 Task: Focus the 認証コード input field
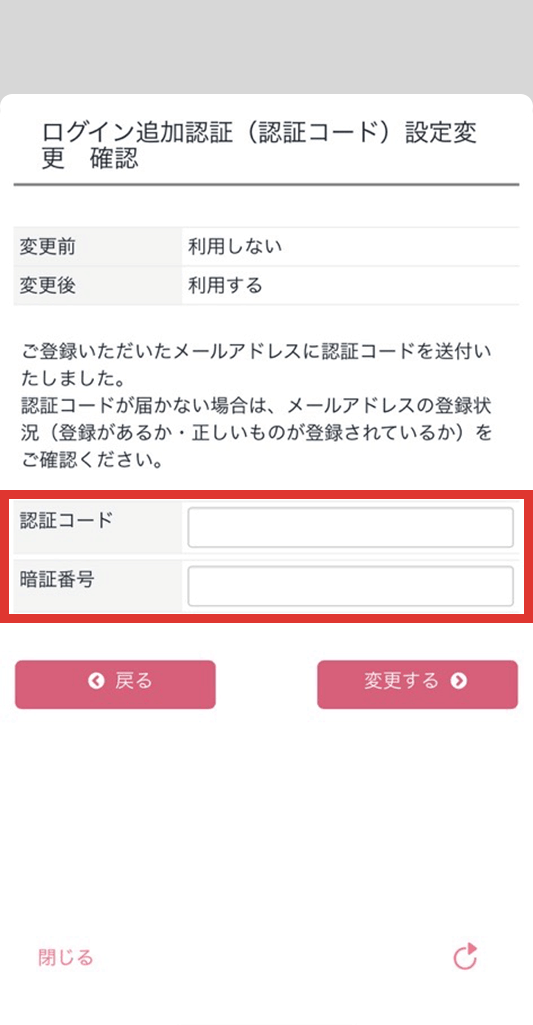350,527
